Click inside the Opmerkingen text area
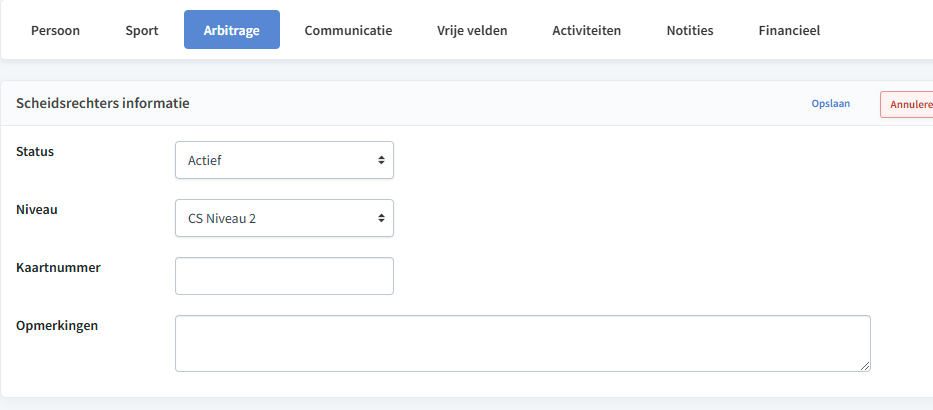Screen dimensions: 933x410 click(x=522, y=343)
